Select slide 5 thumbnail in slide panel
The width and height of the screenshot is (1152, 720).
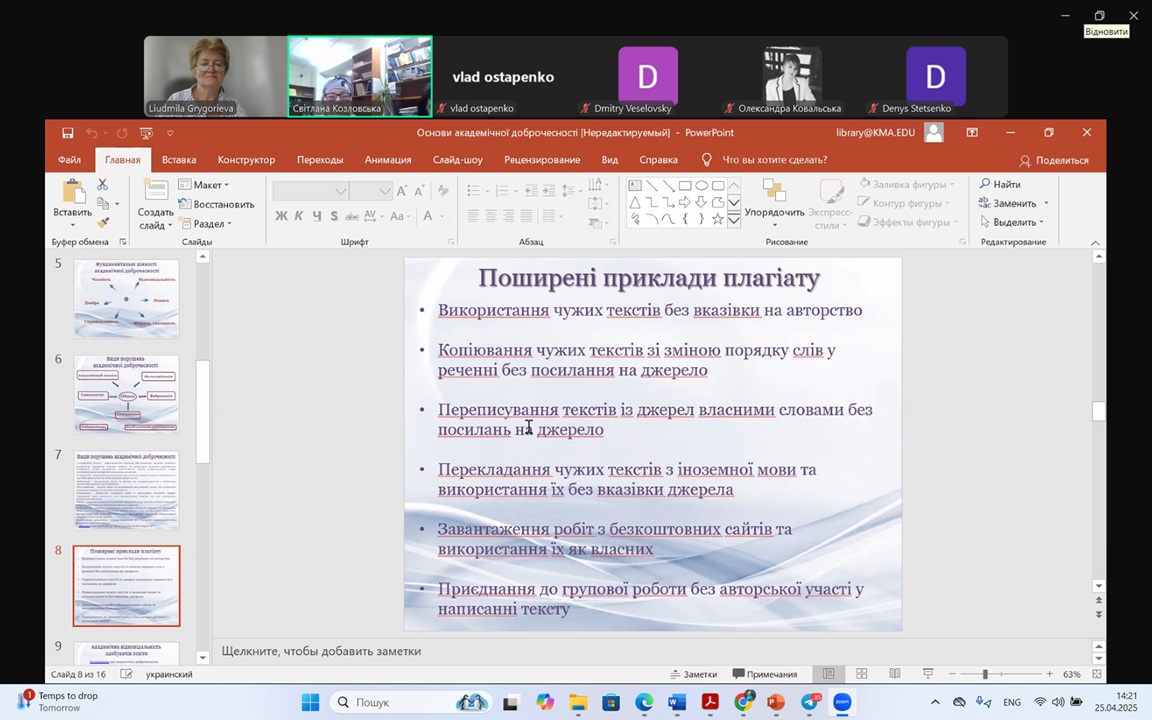(x=126, y=298)
